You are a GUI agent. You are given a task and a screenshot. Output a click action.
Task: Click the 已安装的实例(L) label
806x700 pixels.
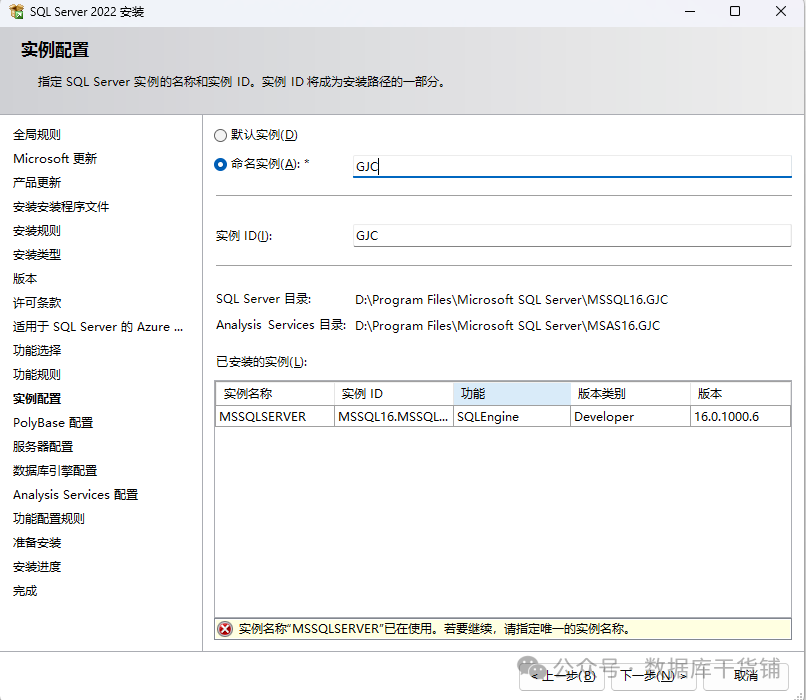pyautogui.click(x=261, y=362)
